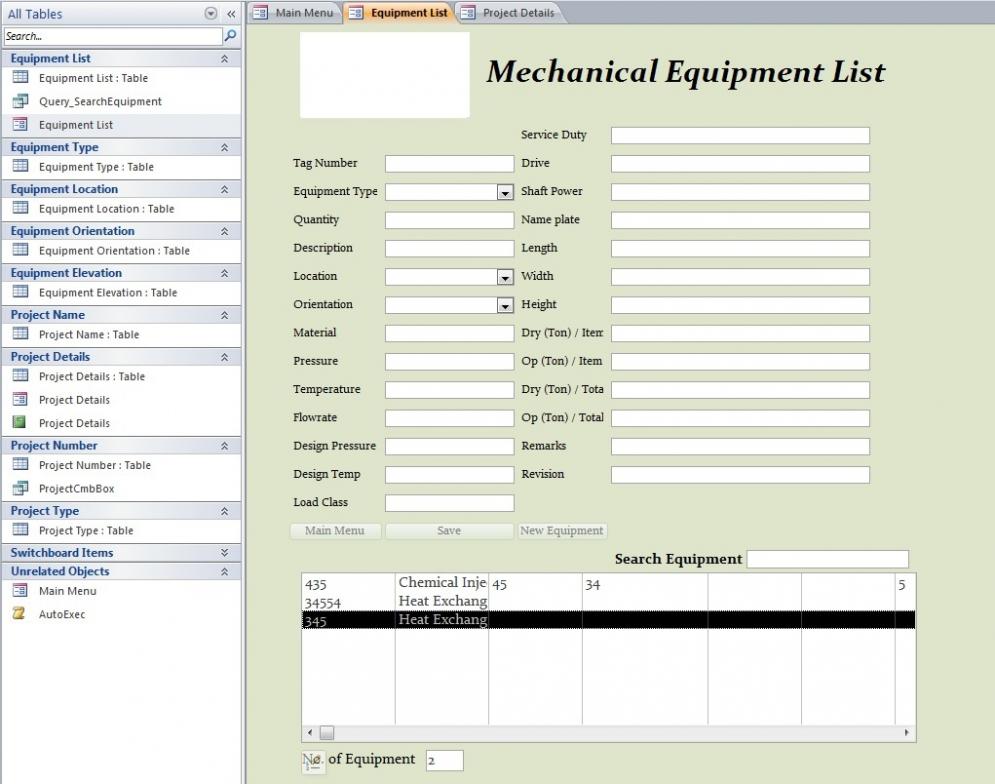Click the Search Equipment input field

click(827, 559)
